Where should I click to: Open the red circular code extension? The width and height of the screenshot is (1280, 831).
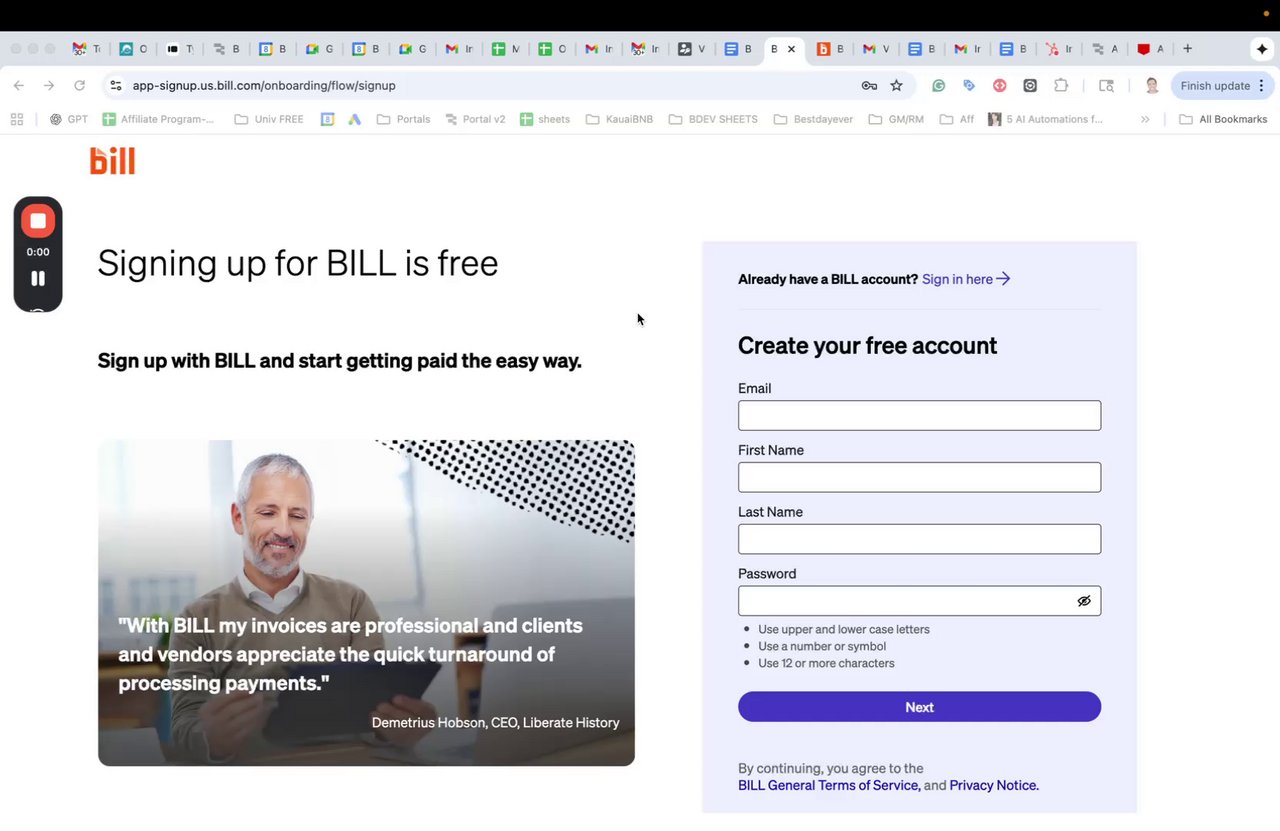[999, 86]
